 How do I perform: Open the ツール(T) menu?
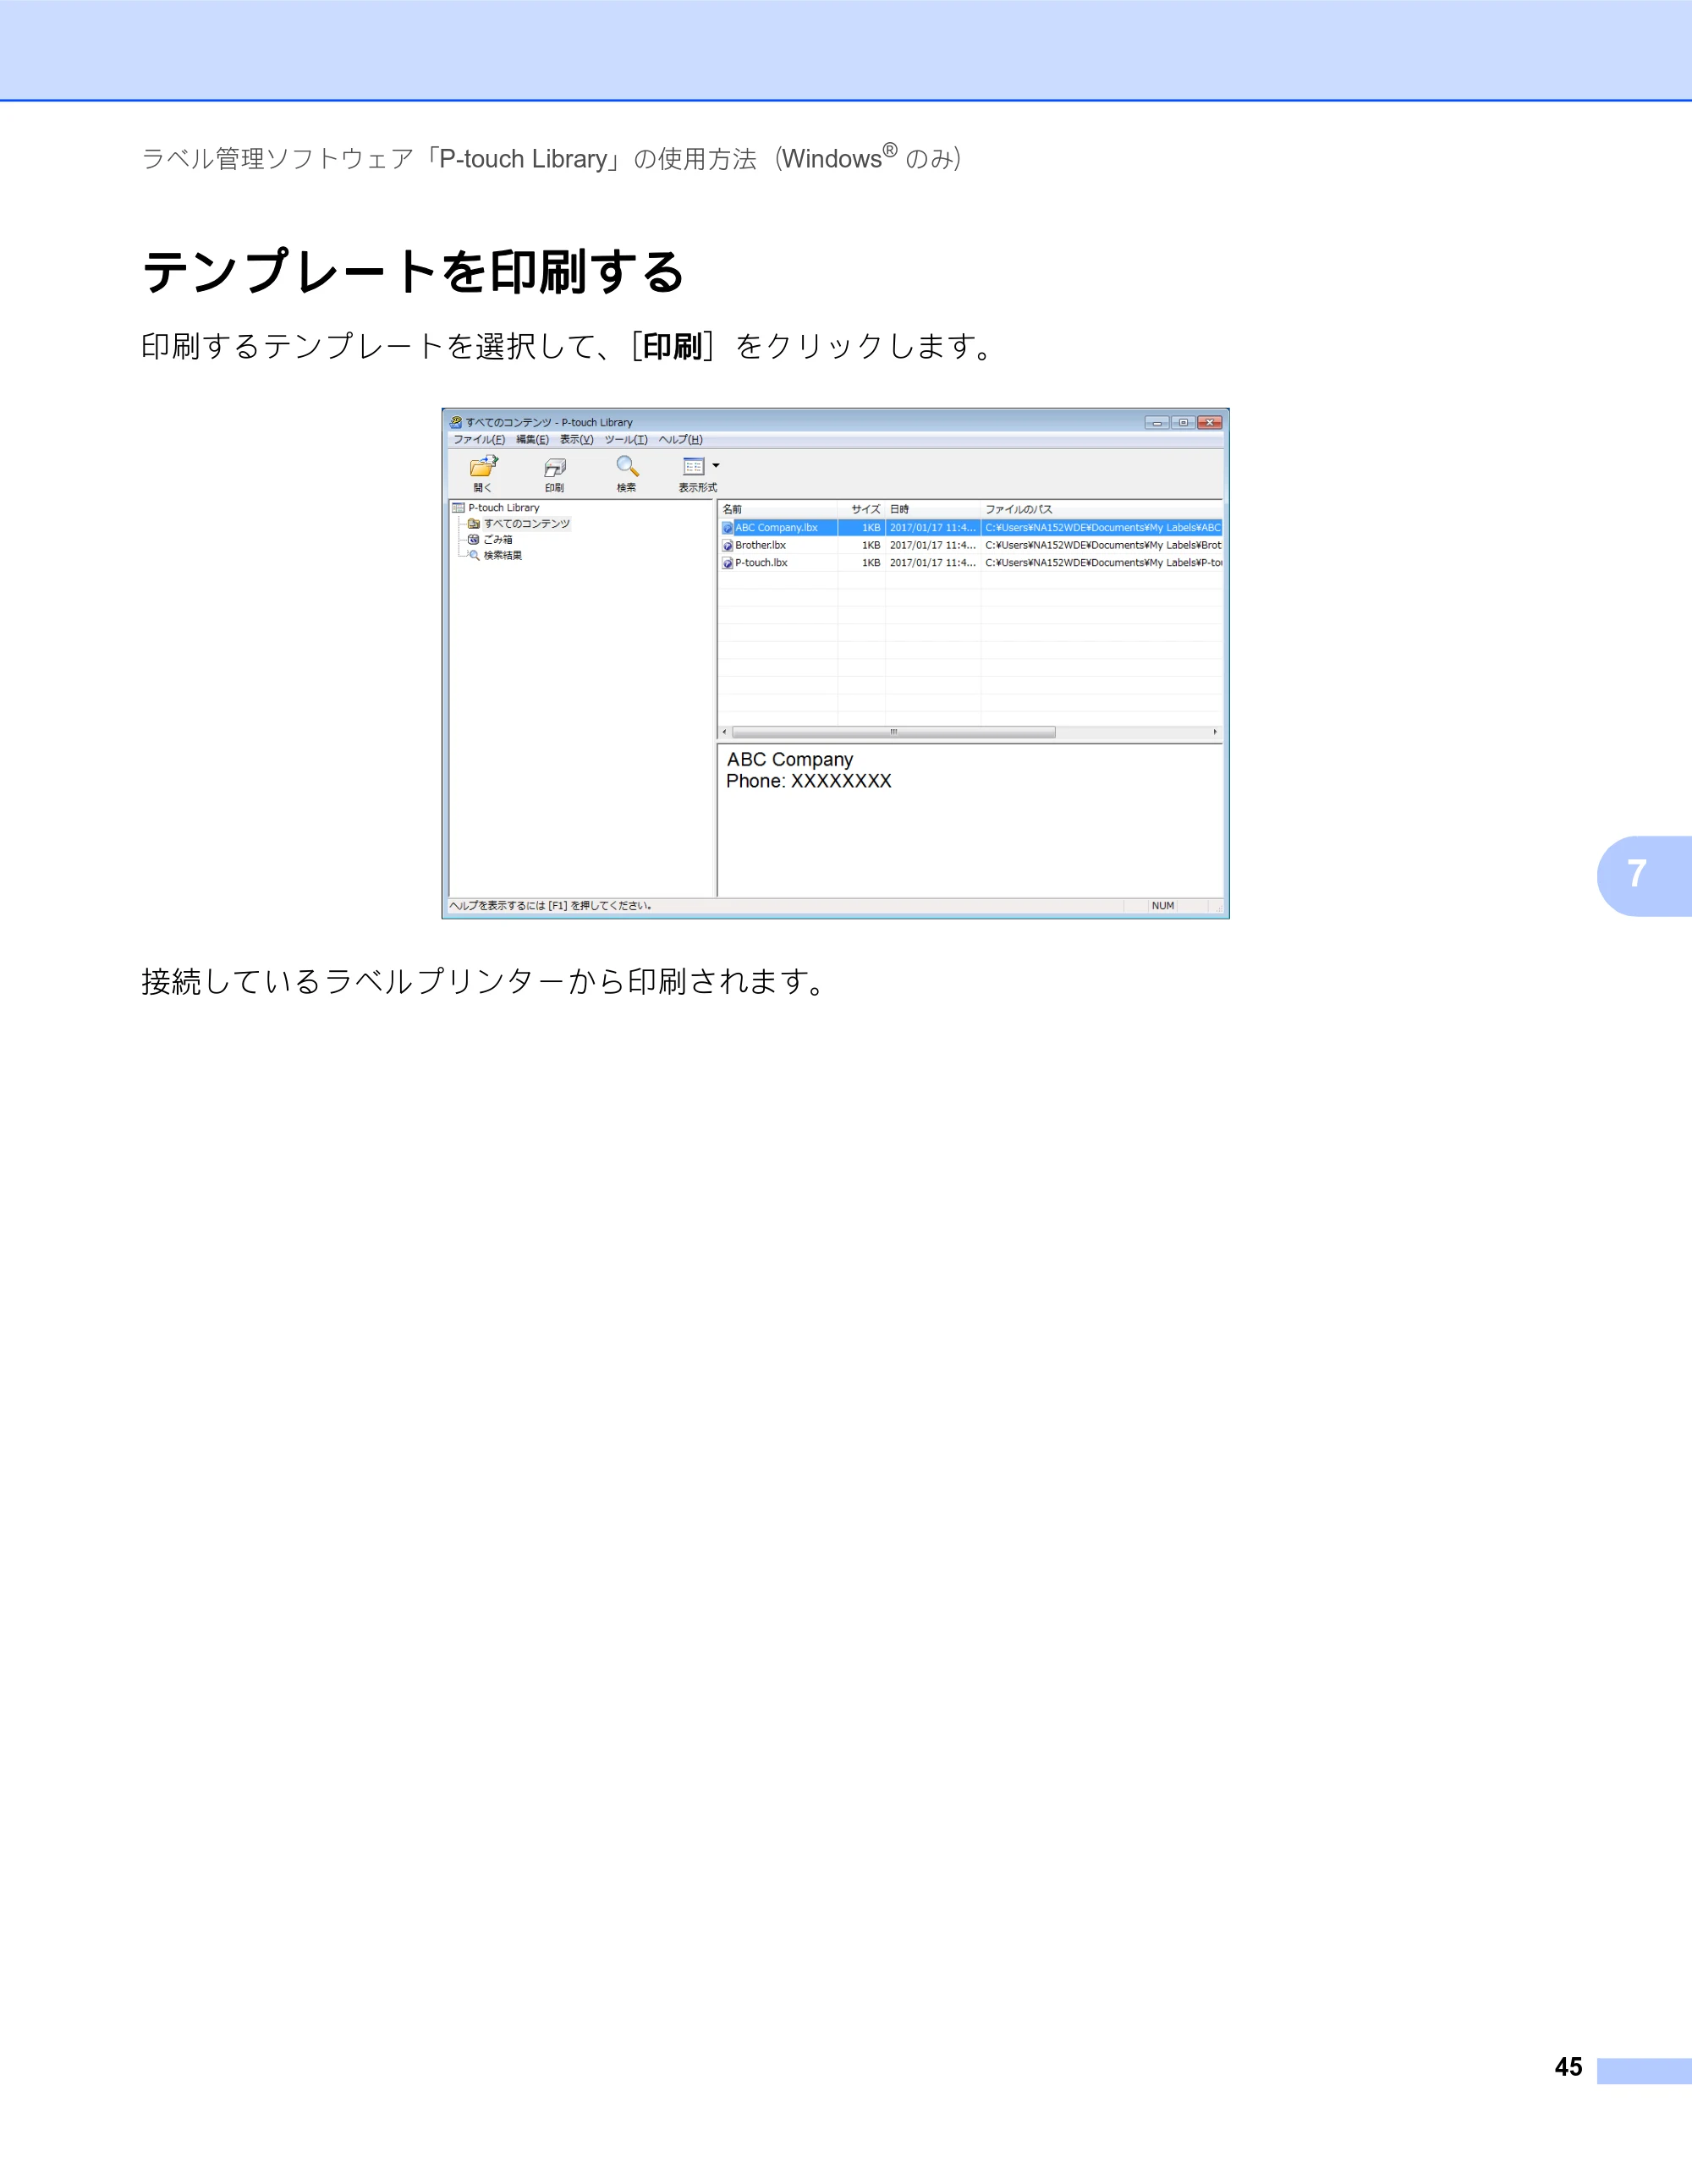[626, 440]
